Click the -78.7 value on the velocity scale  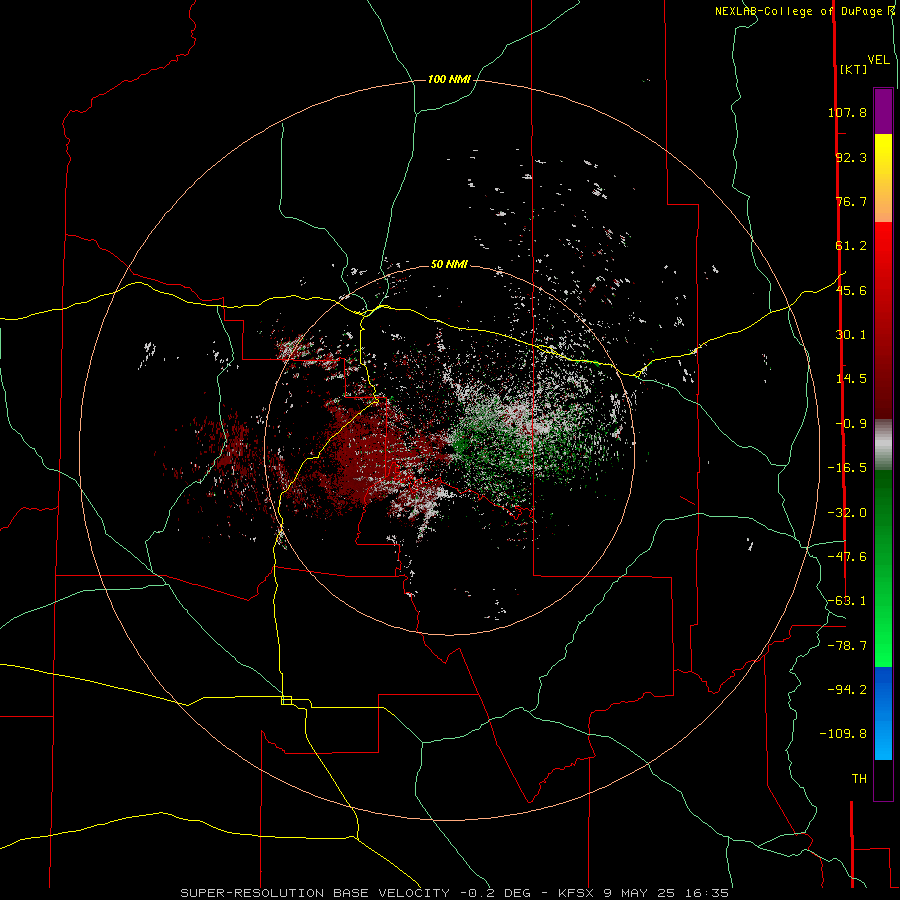[847, 646]
